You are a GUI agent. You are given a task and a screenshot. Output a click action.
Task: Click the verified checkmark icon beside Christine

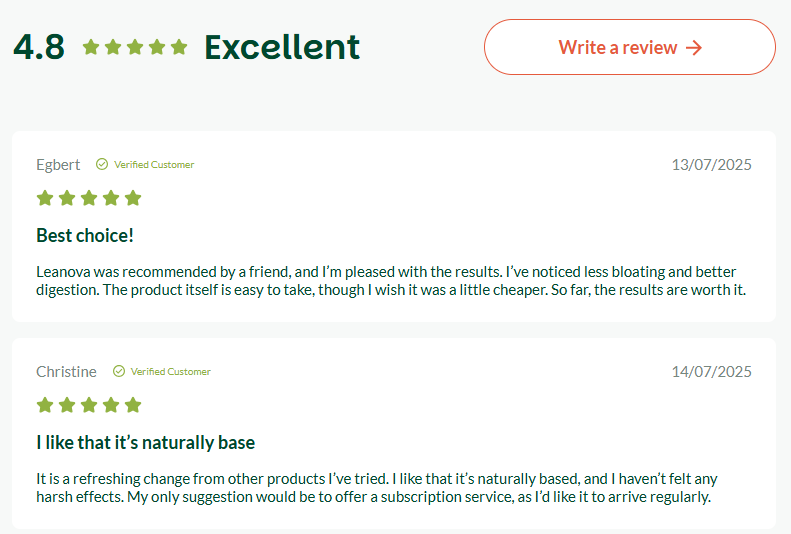click(119, 372)
